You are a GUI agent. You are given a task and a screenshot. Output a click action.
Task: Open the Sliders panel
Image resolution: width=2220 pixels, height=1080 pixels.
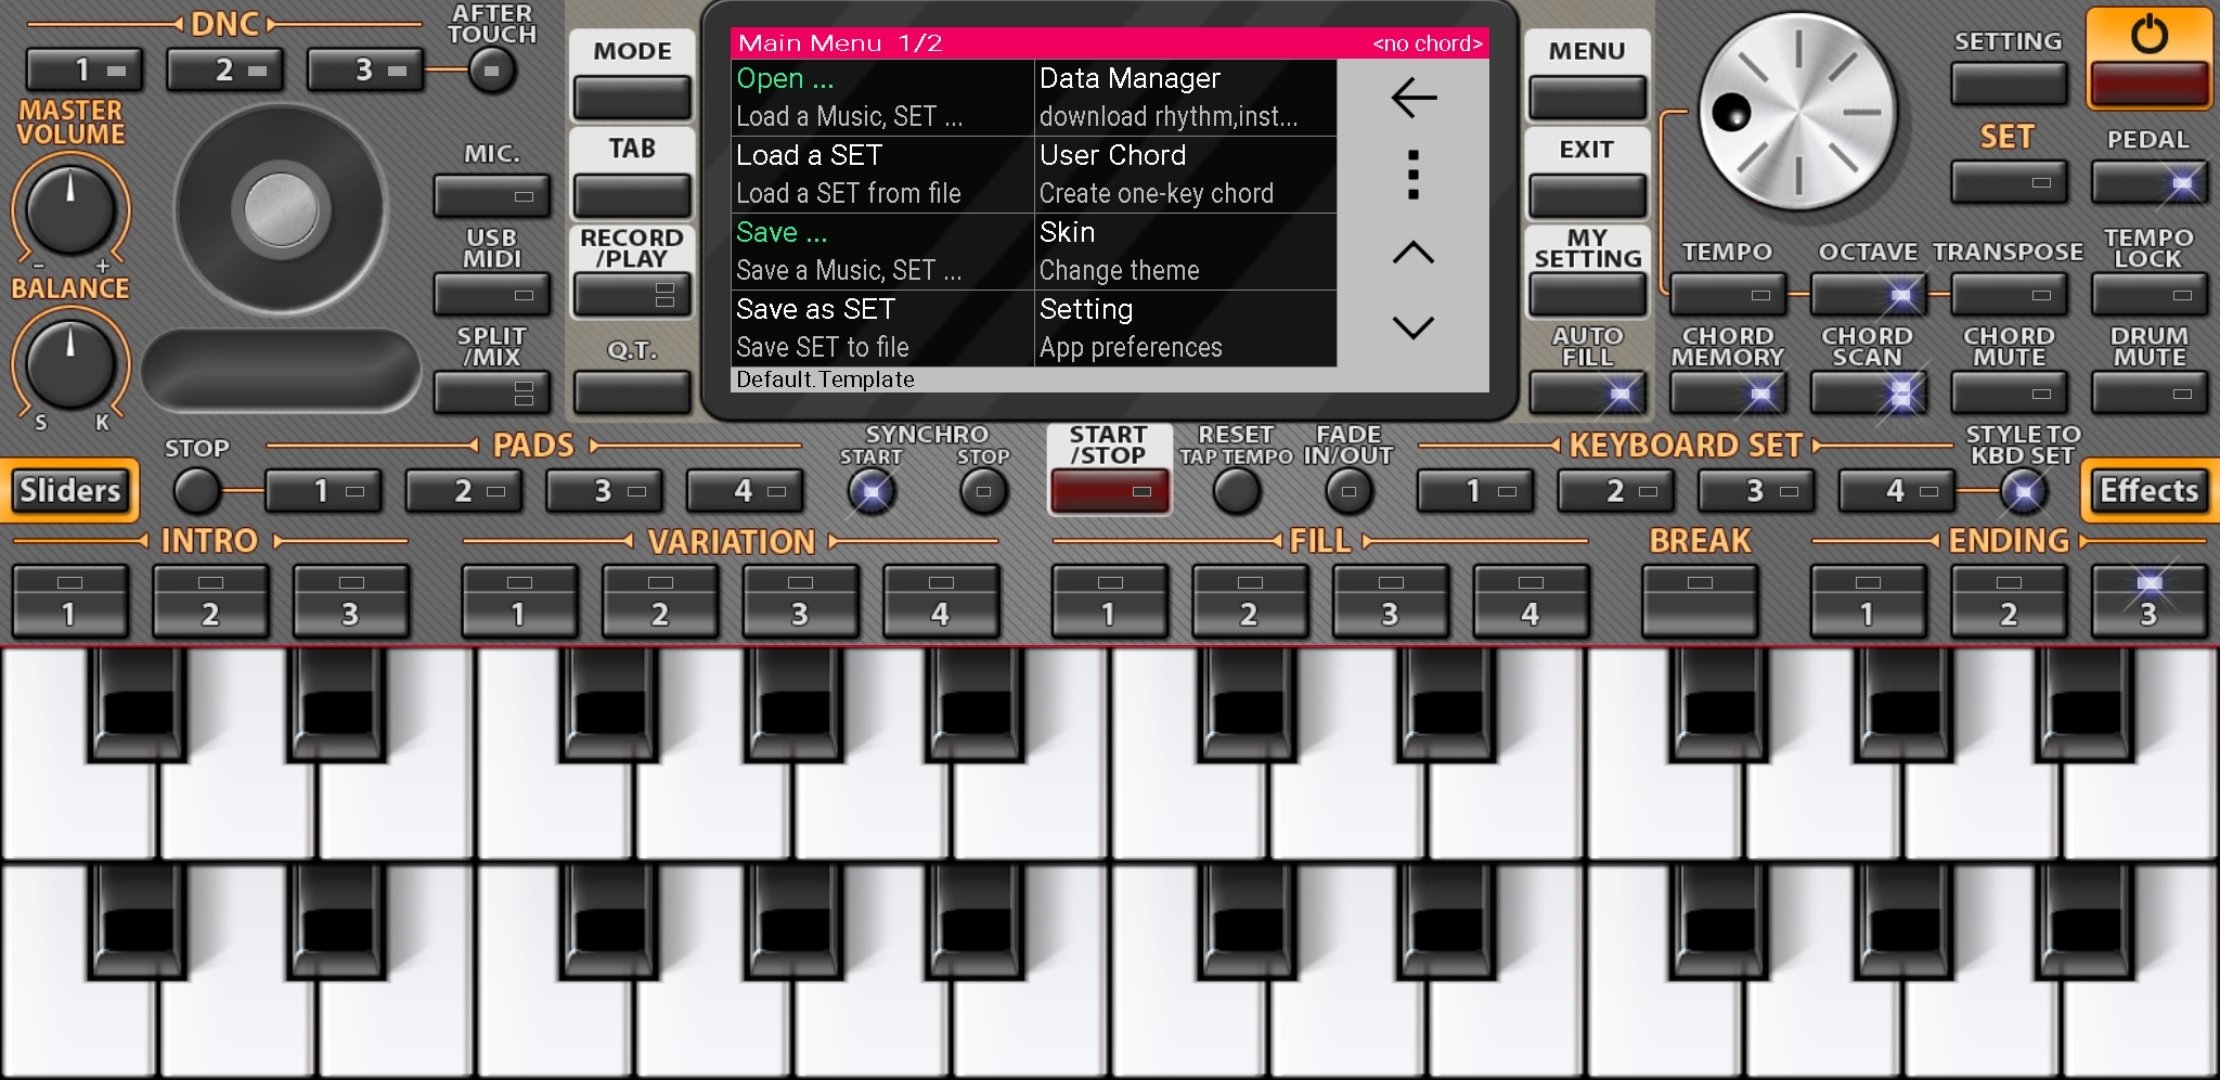(x=70, y=491)
